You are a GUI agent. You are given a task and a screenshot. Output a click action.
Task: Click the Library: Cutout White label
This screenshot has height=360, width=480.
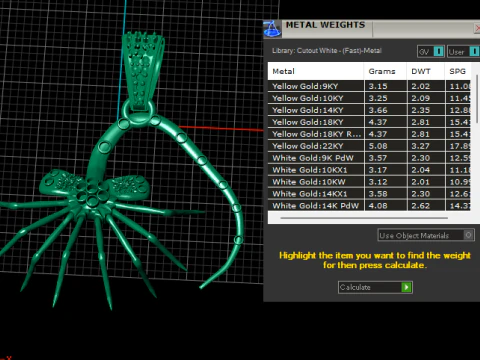(327, 51)
